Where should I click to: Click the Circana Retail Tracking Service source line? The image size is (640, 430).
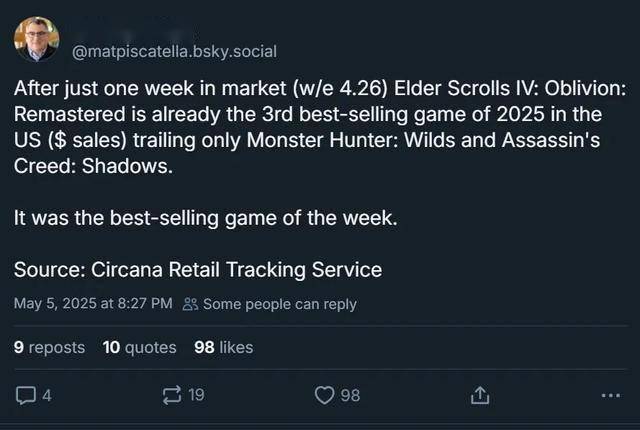[x=198, y=269]
